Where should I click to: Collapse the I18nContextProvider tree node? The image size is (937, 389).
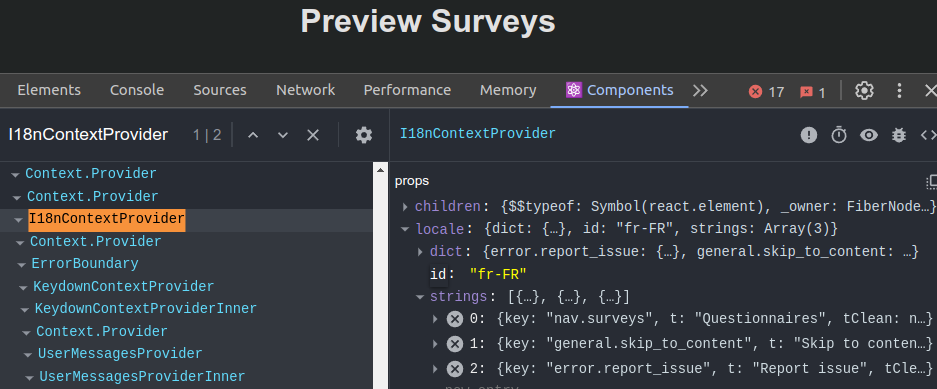click(x=19, y=220)
